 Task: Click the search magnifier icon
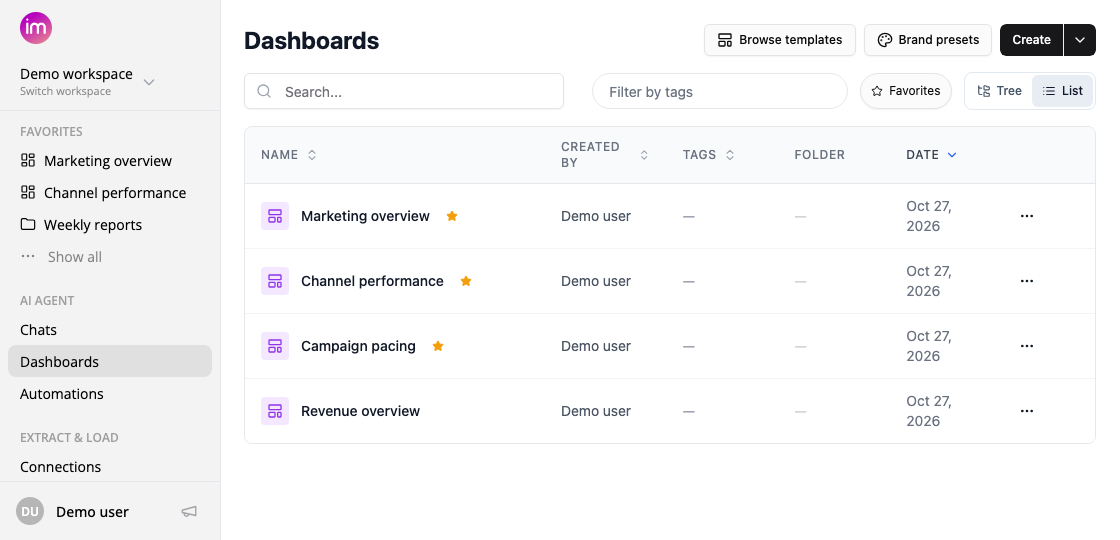tap(264, 91)
